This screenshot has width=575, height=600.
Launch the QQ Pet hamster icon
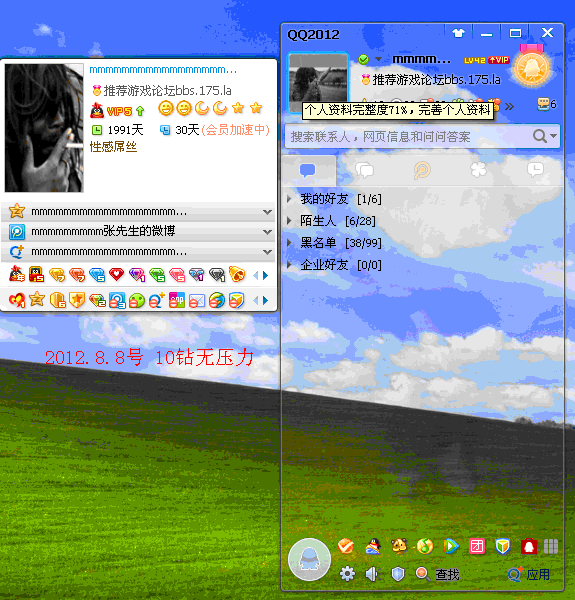399,546
